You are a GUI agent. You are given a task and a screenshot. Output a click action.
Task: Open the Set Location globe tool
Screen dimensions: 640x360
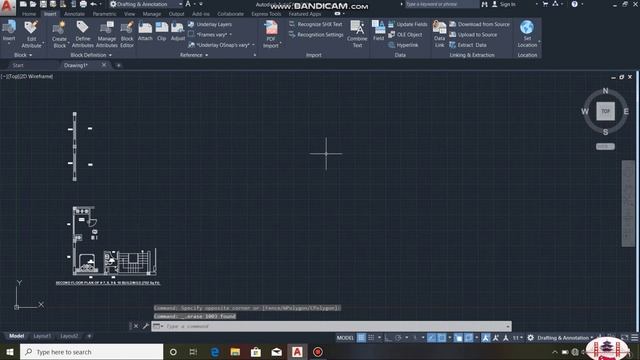[527, 34]
